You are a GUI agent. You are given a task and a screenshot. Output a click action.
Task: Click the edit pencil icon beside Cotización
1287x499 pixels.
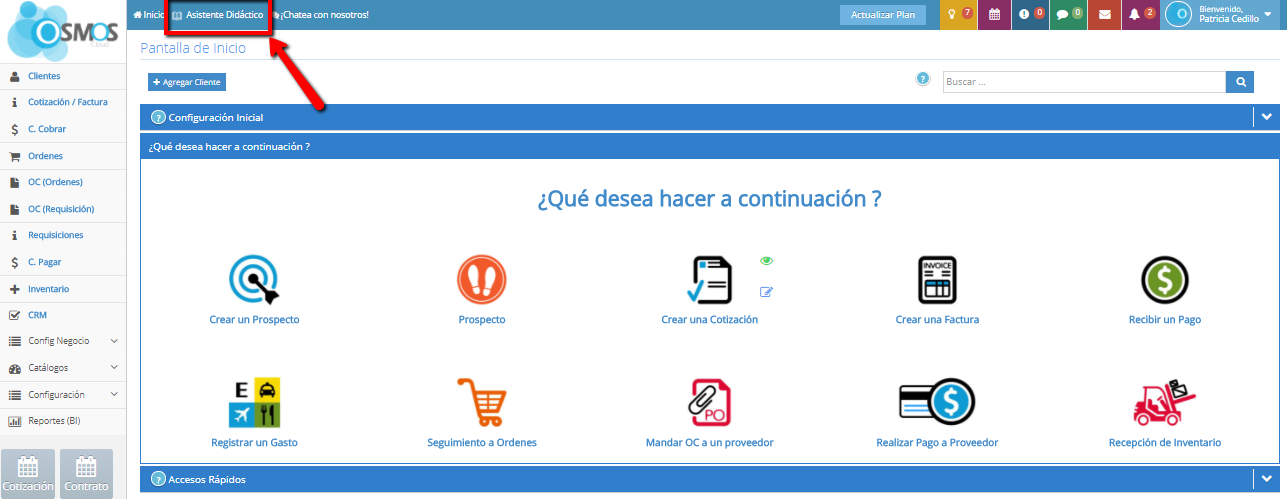pos(767,292)
